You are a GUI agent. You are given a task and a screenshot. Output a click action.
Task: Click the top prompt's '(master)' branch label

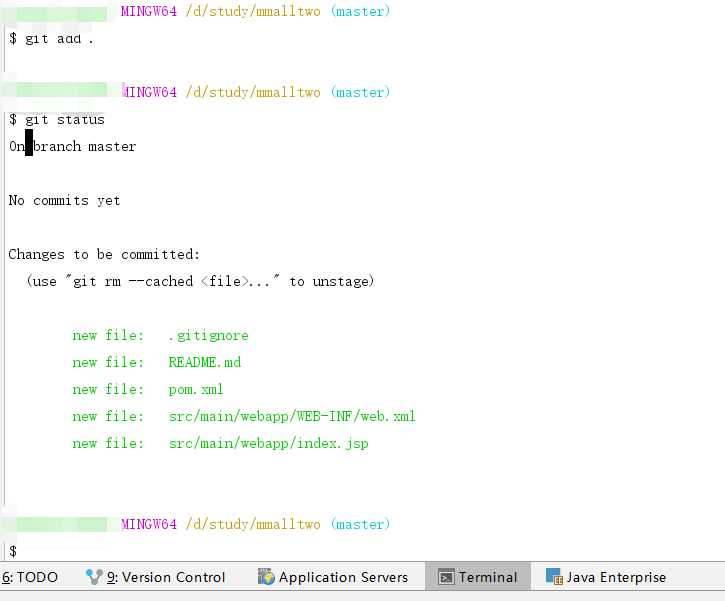coord(361,12)
